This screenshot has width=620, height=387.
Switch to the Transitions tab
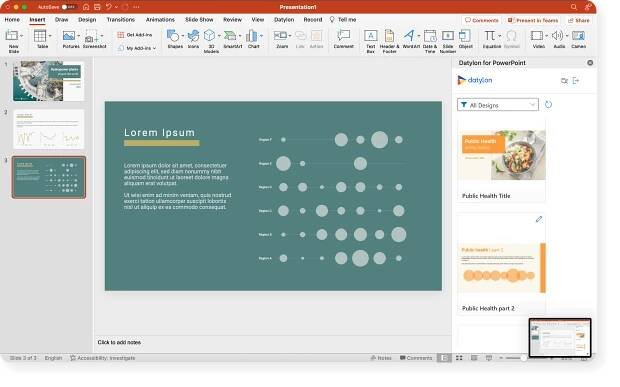[x=121, y=19]
